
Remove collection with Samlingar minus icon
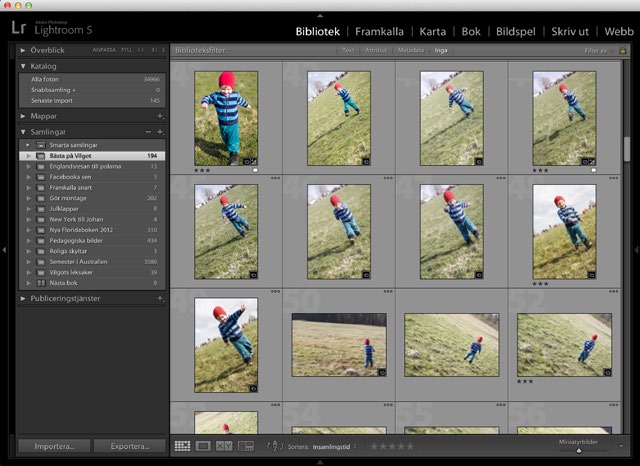[148, 132]
